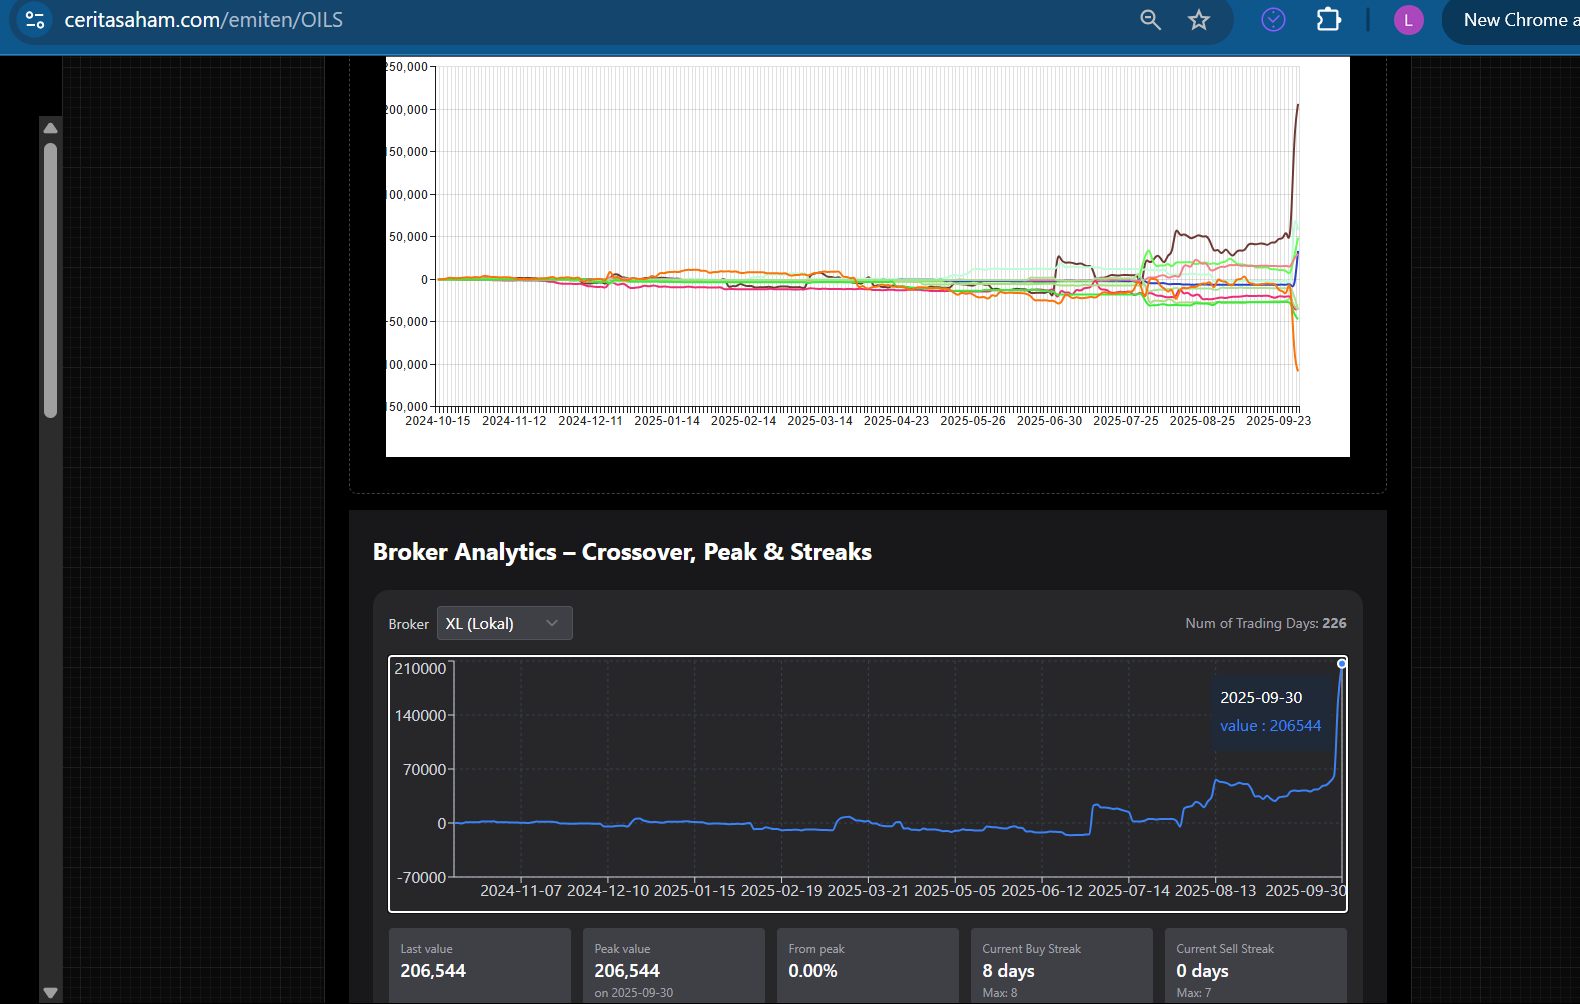Click the left vertical scrollbar thumb

50,280
